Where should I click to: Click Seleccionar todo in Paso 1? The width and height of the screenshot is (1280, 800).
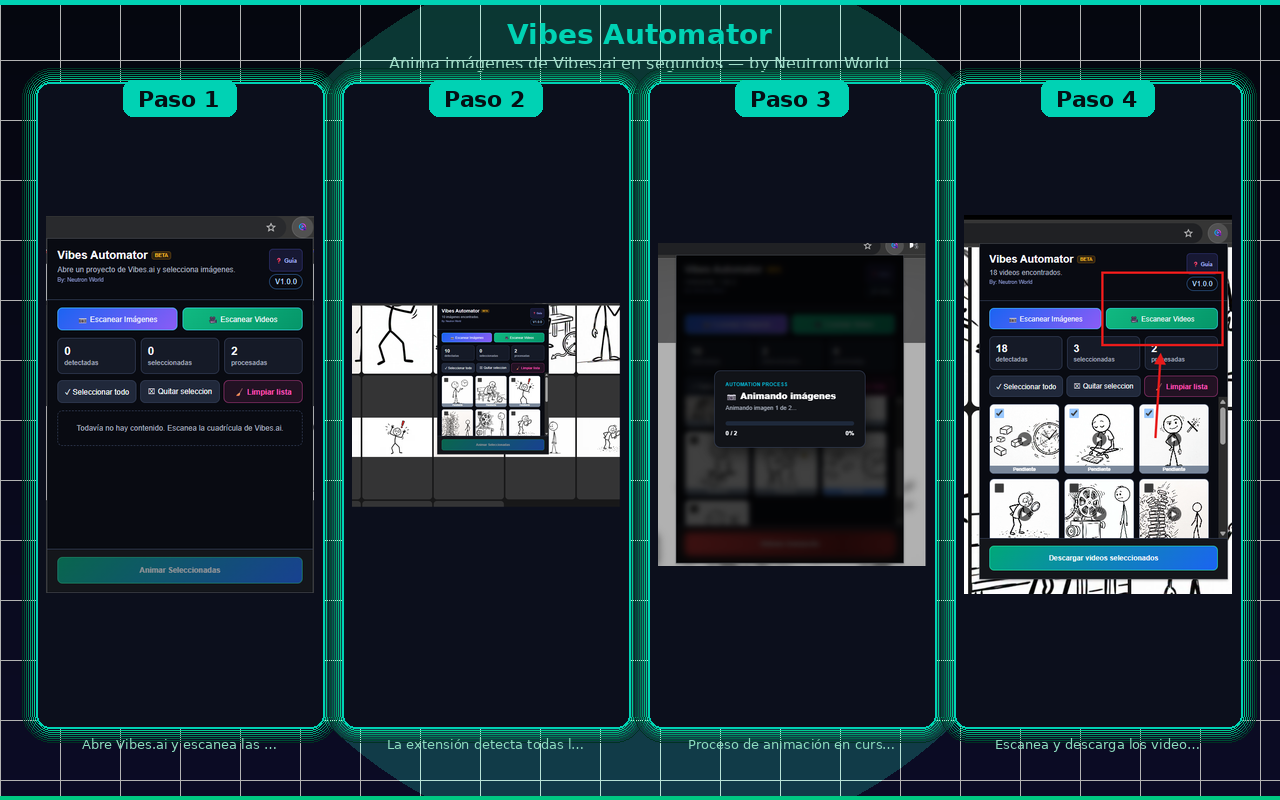click(x=96, y=391)
